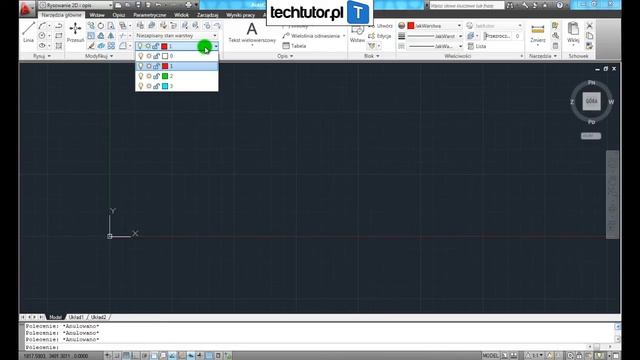Open the help question mark icon

point(560,5)
